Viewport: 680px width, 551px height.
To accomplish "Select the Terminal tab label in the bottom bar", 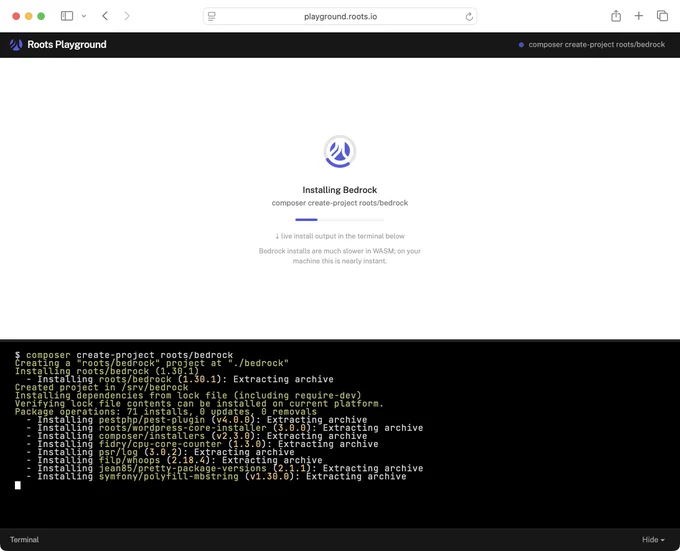I will pyautogui.click(x=24, y=540).
